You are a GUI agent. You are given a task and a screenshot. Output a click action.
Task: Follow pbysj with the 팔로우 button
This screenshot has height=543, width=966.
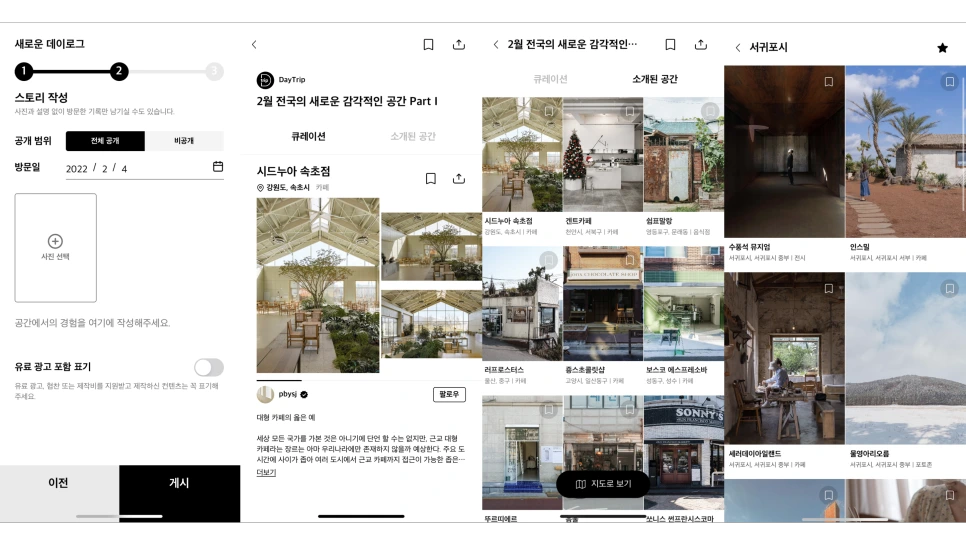click(449, 394)
